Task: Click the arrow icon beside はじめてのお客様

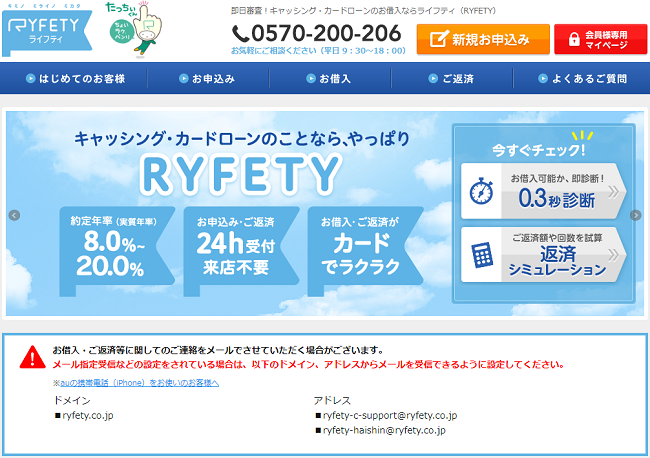Action: click(30, 78)
